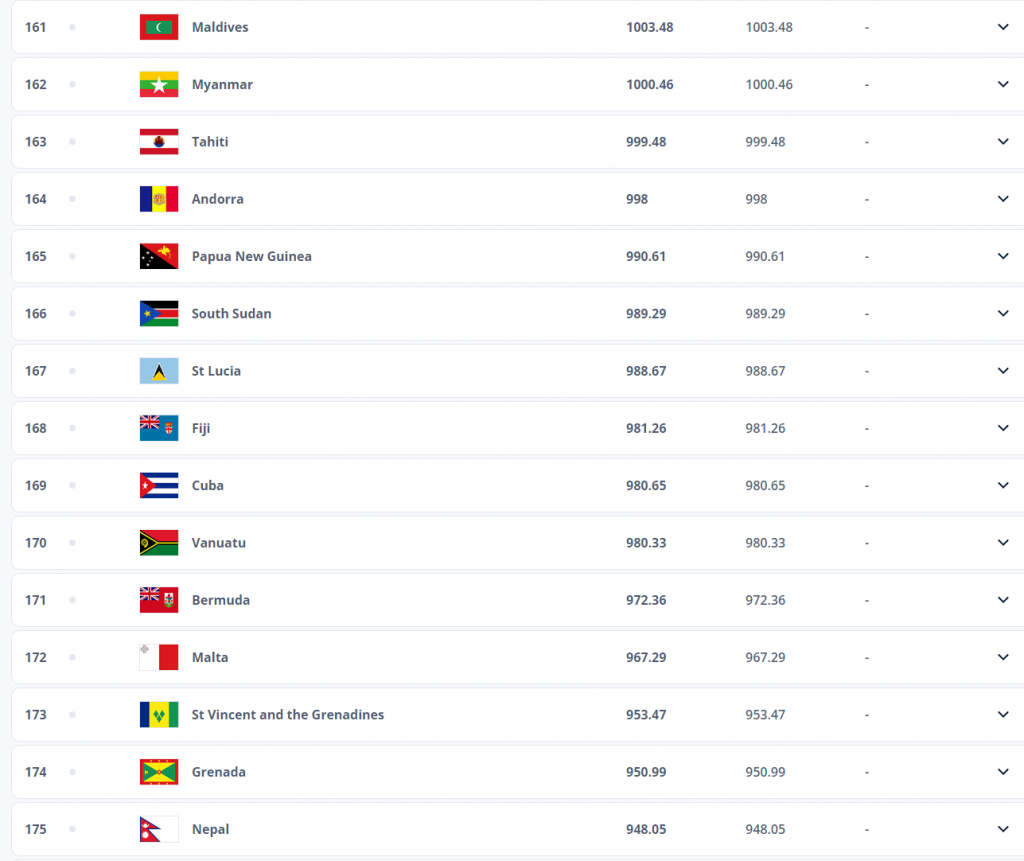This screenshot has height=861, width=1024.
Task: Open St Vincent and the Grenadines link
Action: pyautogui.click(x=288, y=715)
